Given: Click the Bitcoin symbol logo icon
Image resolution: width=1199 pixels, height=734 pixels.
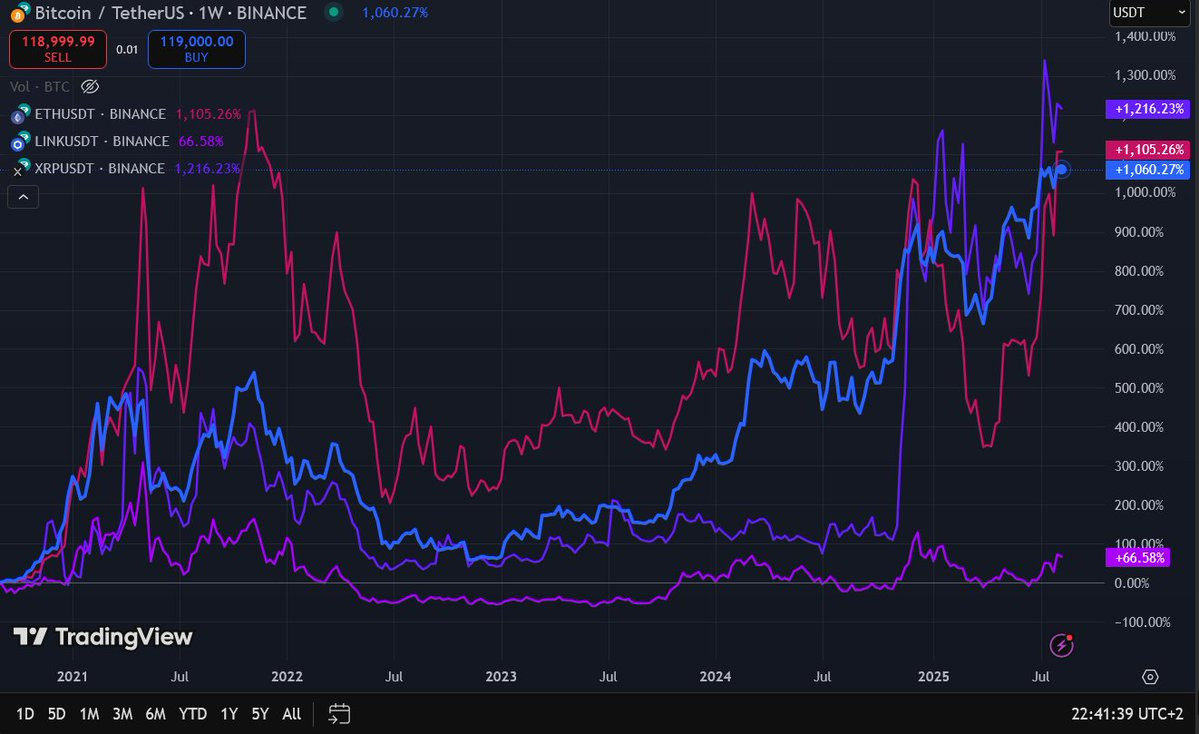Looking at the screenshot, I should click(x=19, y=13).
